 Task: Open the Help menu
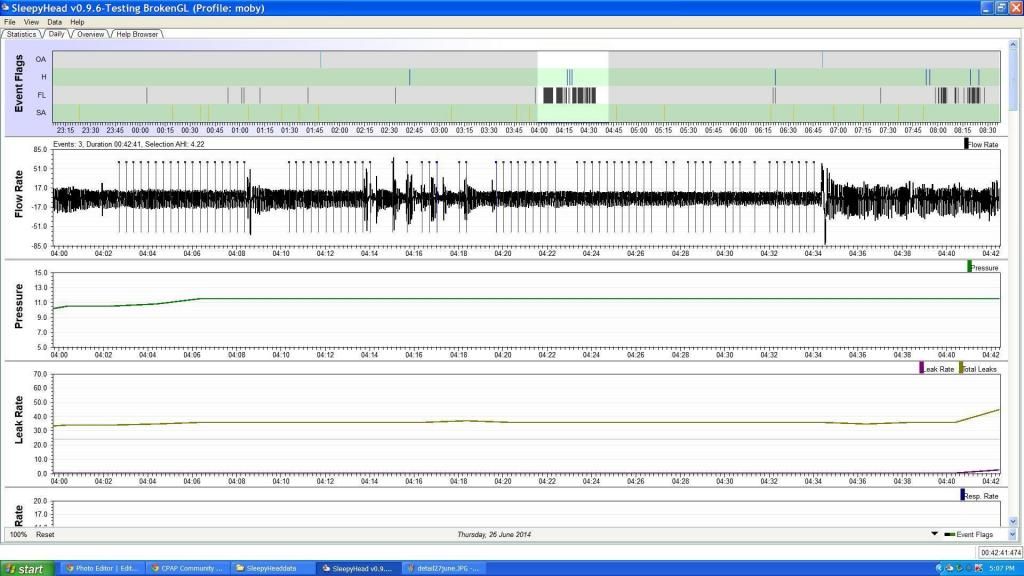point(77,22)
